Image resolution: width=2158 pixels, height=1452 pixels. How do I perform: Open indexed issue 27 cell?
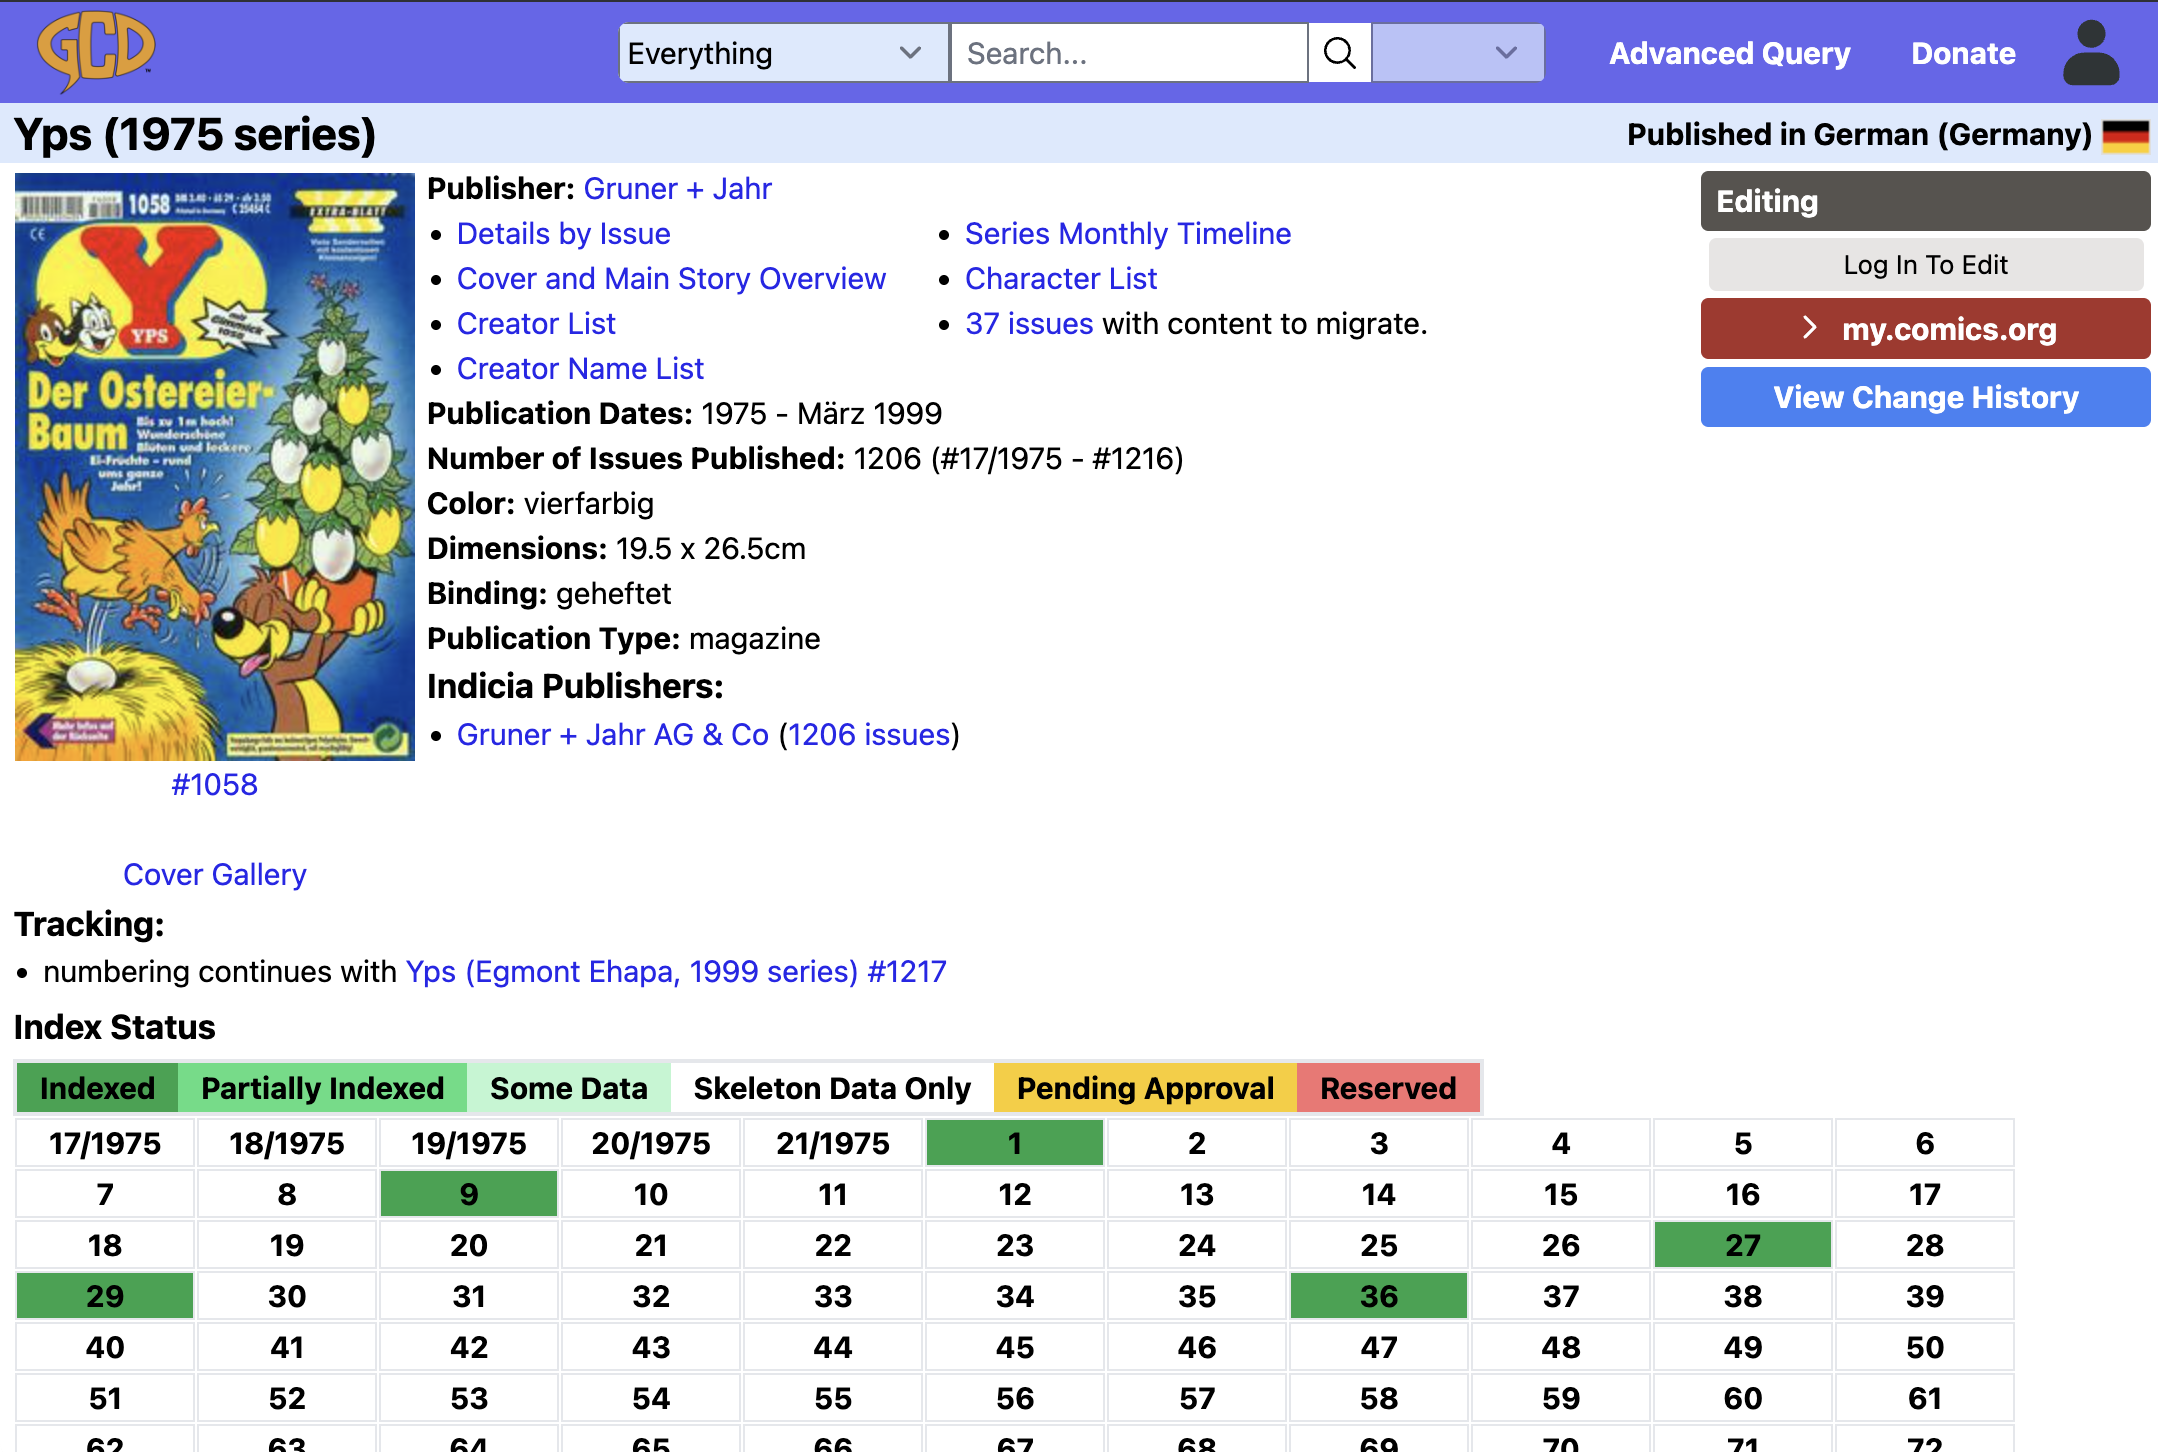[1743, 1245]
